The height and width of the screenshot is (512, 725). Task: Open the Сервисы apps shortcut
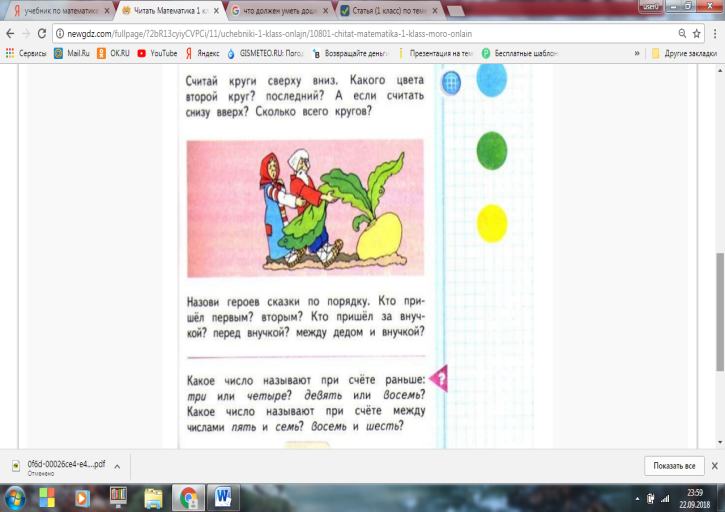point(26,53)
